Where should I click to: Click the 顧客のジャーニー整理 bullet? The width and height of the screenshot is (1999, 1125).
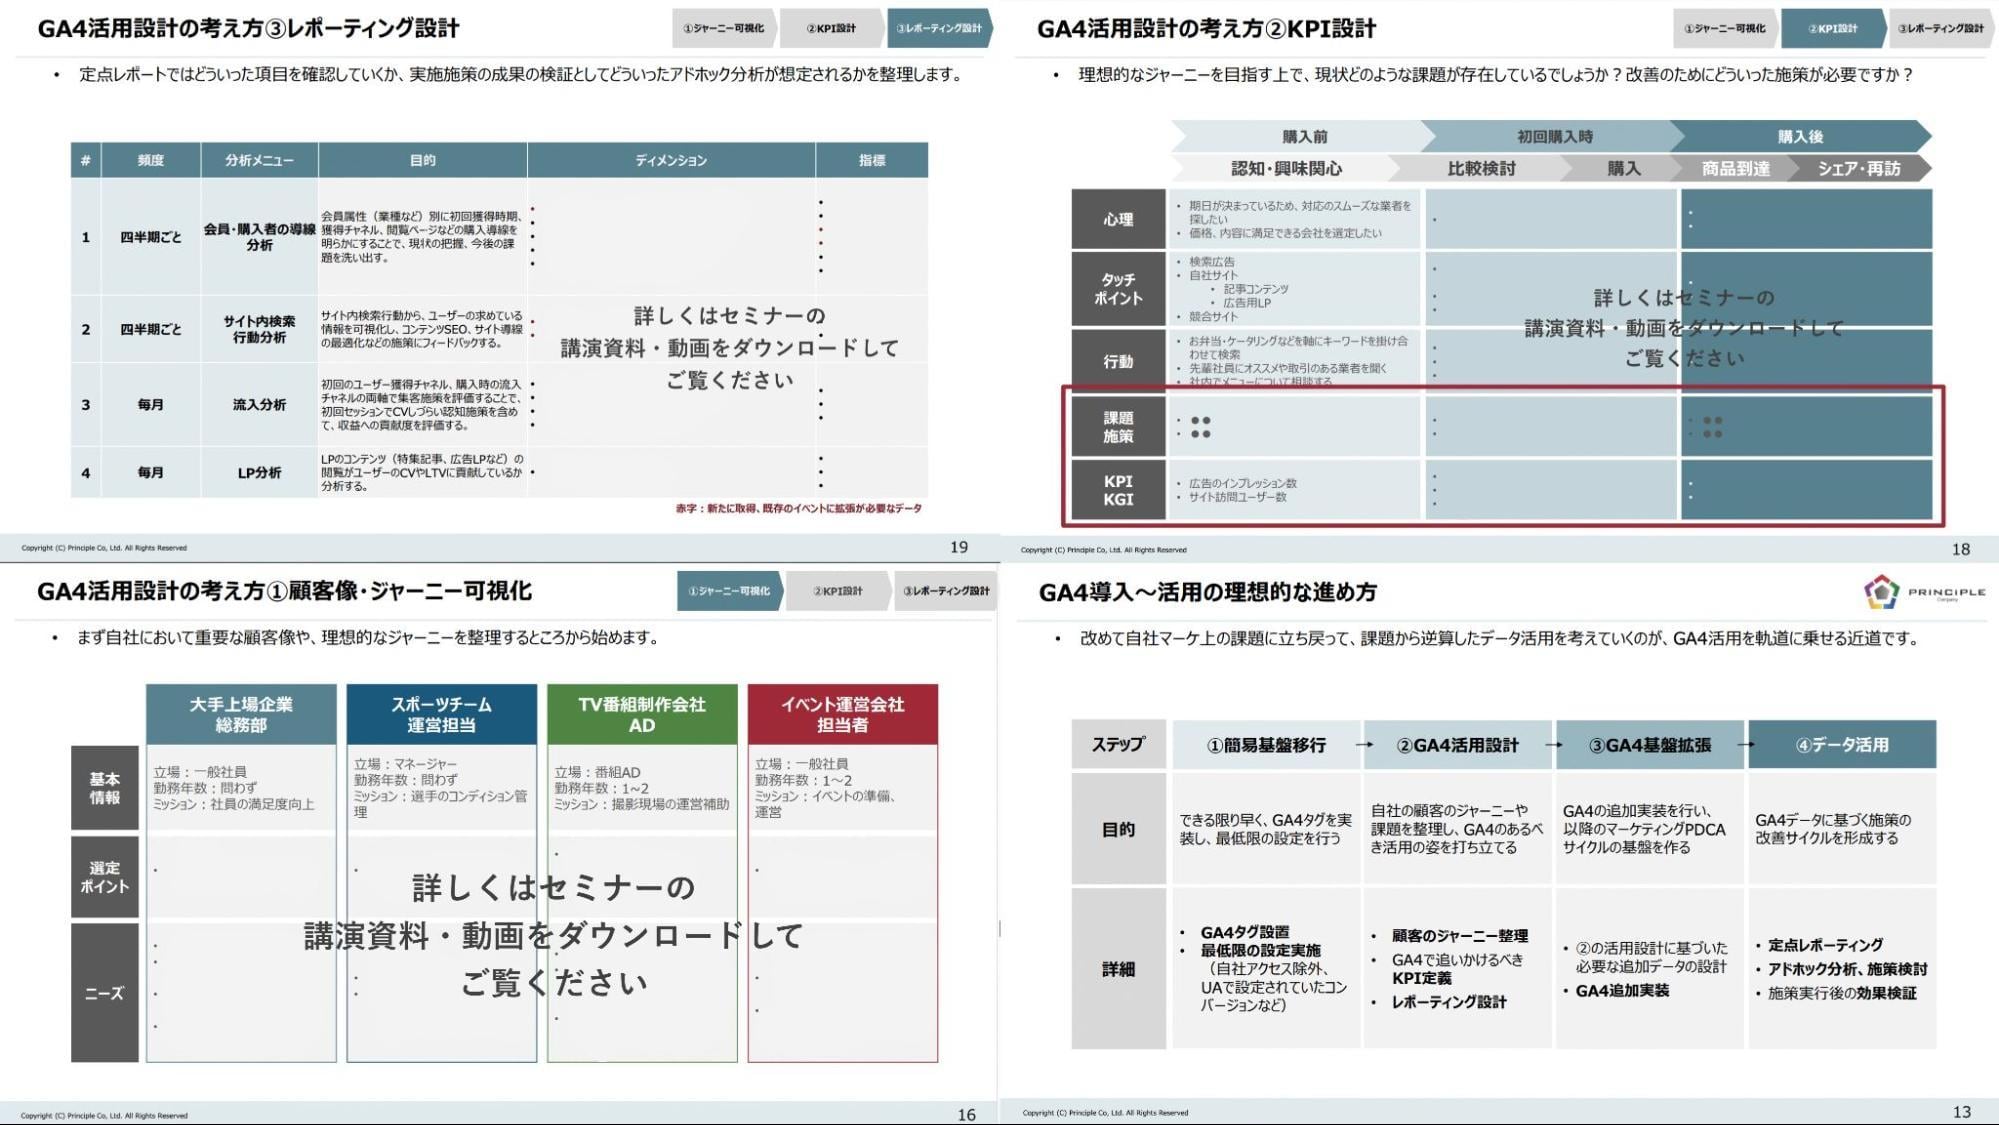pyautogui.click(x=1459, y=936)
